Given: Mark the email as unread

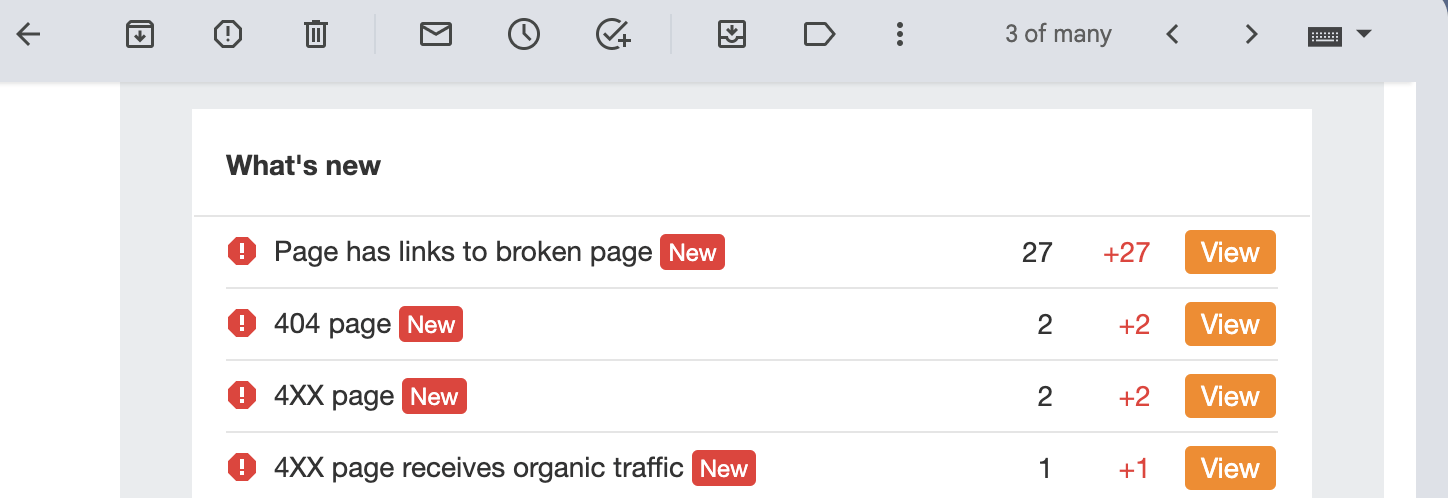Looking at the screenshot, I should click(435, 35).
